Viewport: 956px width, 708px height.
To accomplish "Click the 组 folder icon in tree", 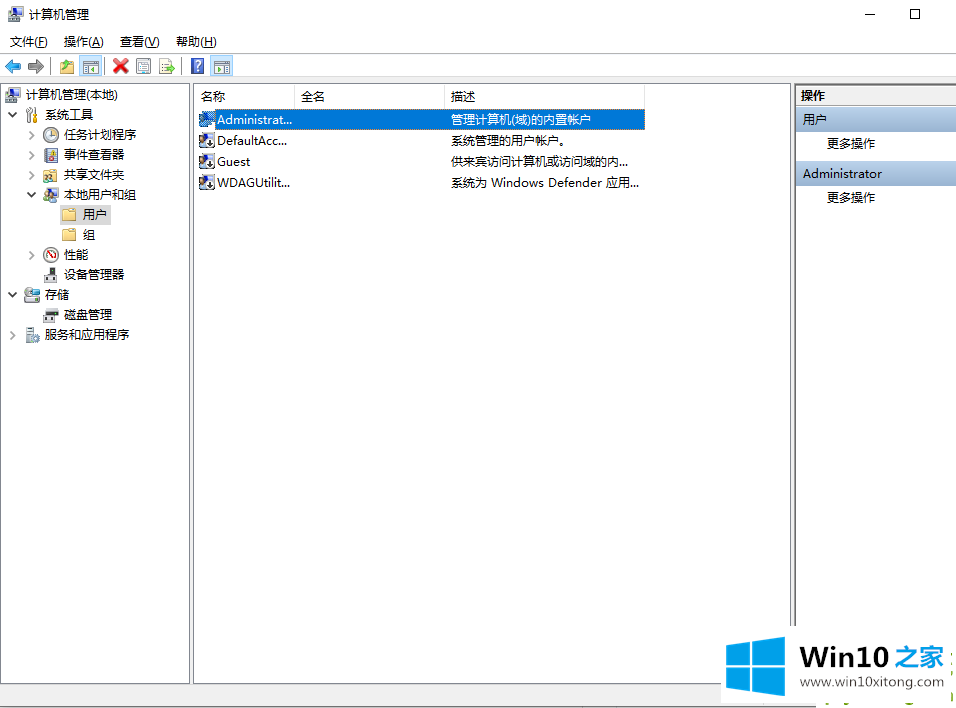I will pos(70,235).
